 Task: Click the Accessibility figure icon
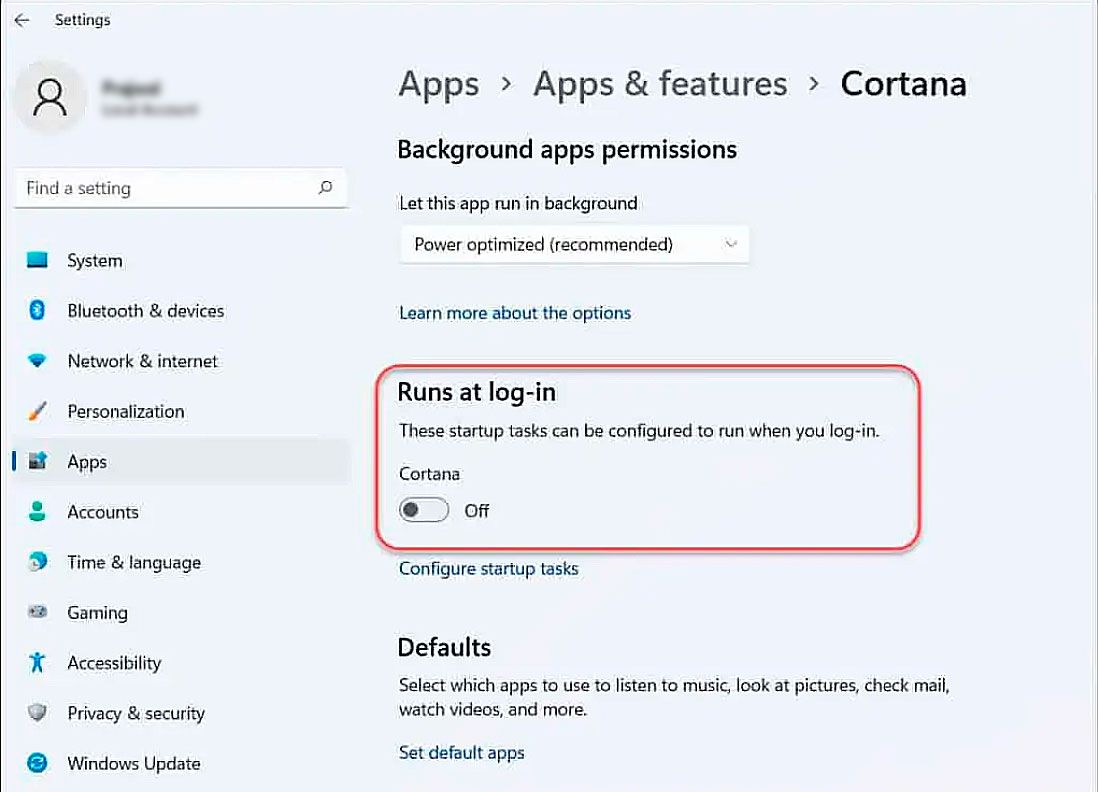37,662
